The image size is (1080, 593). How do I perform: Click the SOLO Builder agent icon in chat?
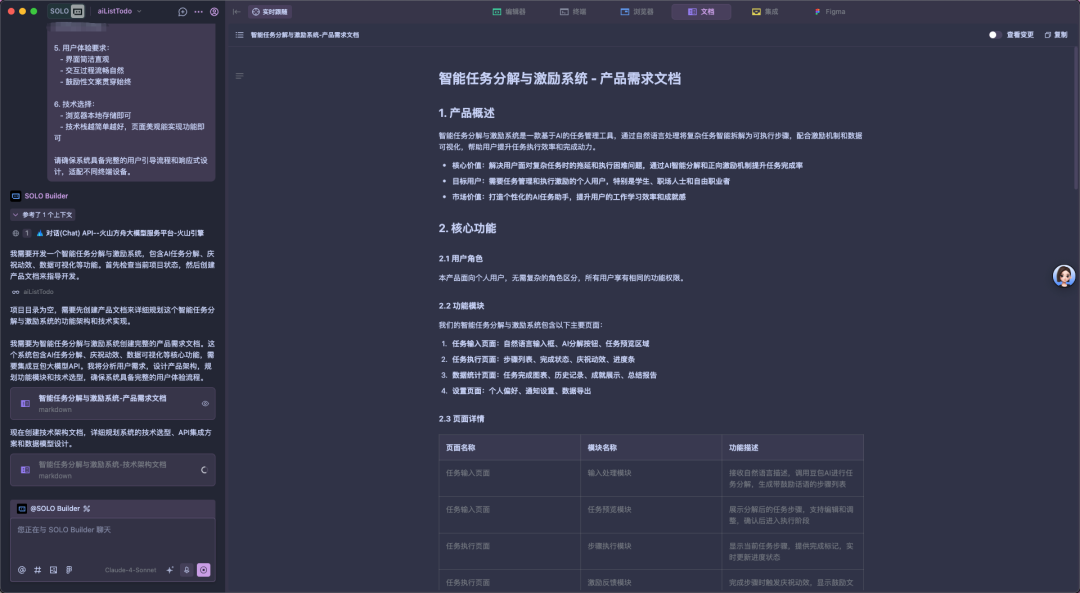[x=16, y=196]
